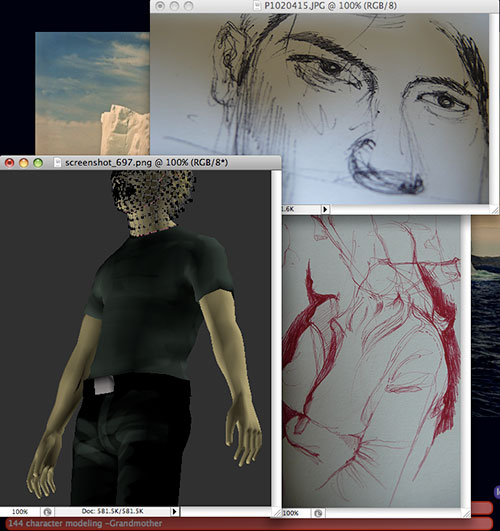
Task: Click the document icon beside screenshot_697.png title
Action: pos(57,163)
